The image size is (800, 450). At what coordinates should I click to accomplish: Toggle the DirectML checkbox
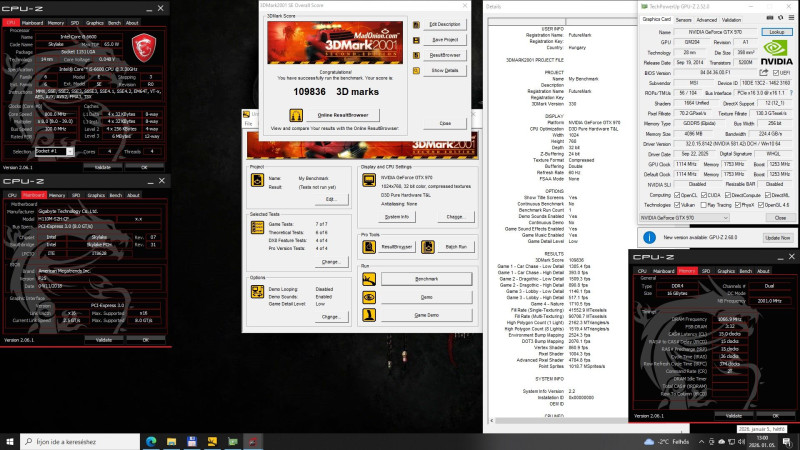pos(767,195)
